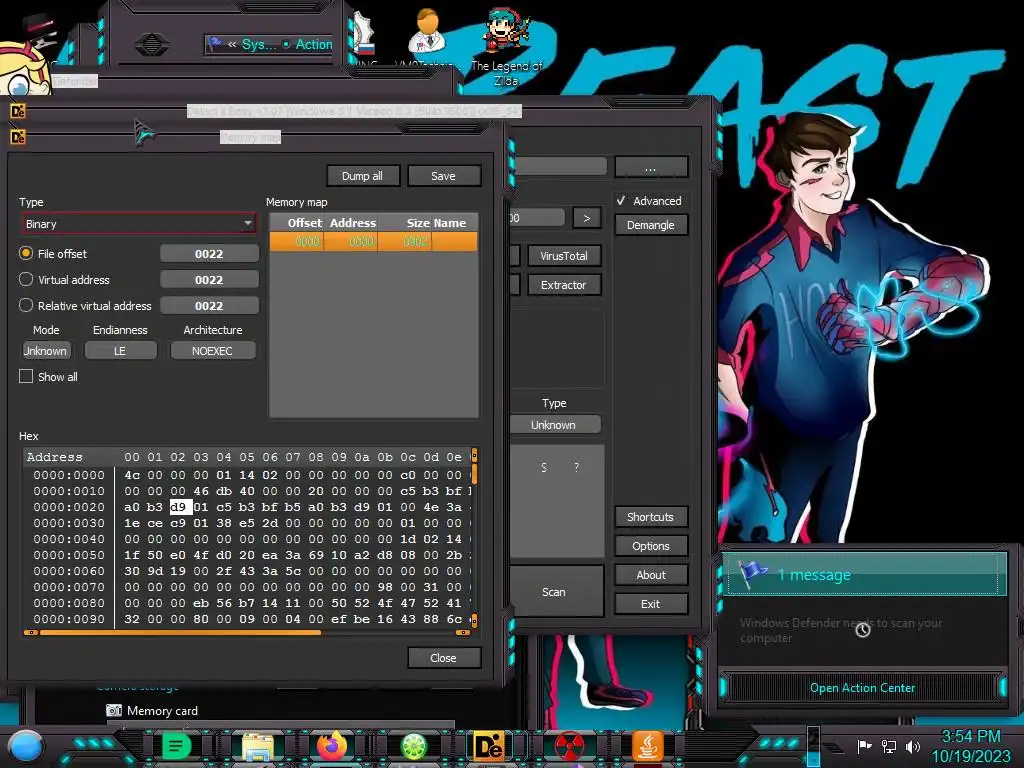Image resolution: width=1024 pixels, height=768 pixels.
Task: Open the Start orb on the taskbar
Action: (x=25, y=747)
